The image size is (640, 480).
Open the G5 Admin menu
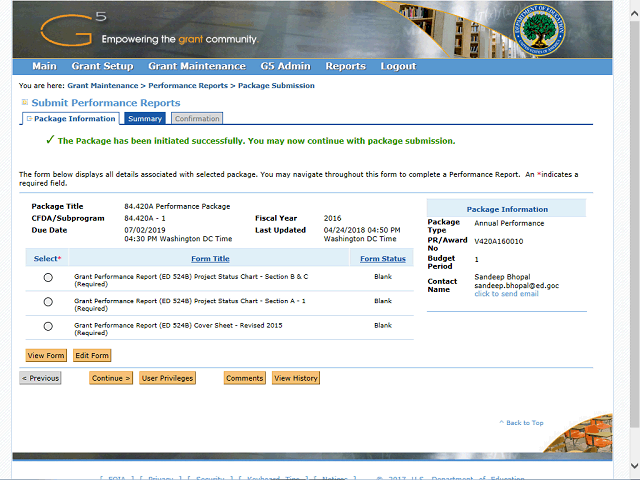point(285,66)
